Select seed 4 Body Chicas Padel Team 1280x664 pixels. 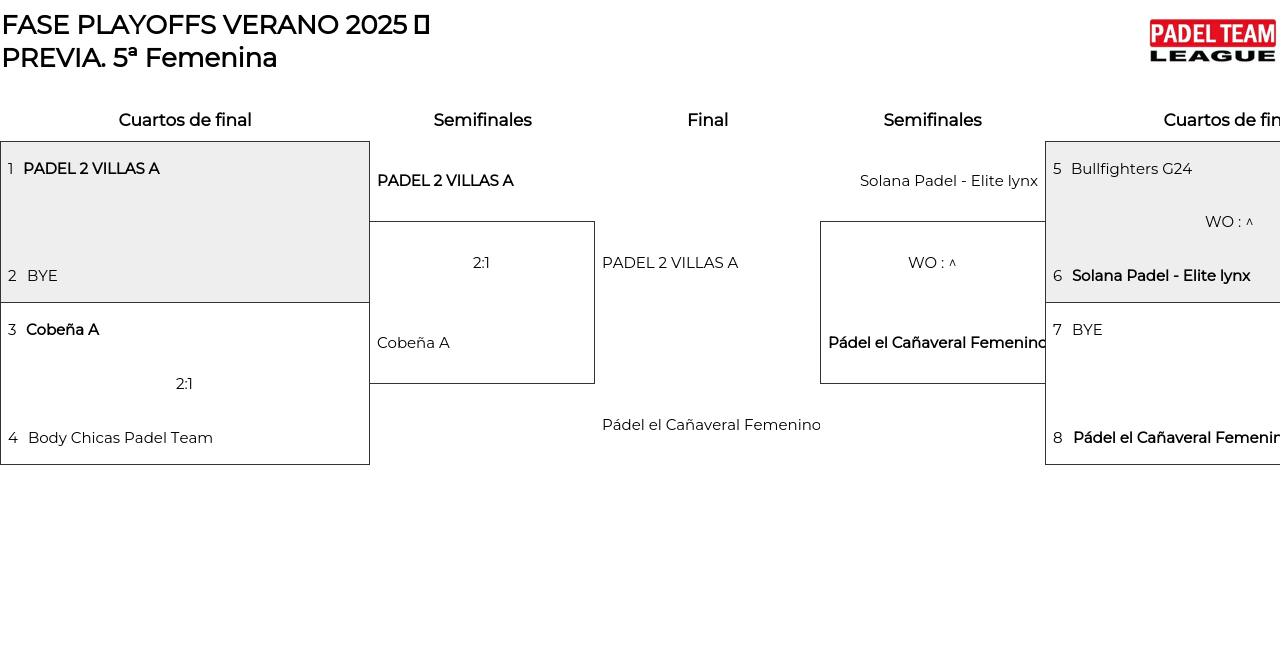(120, 438)
